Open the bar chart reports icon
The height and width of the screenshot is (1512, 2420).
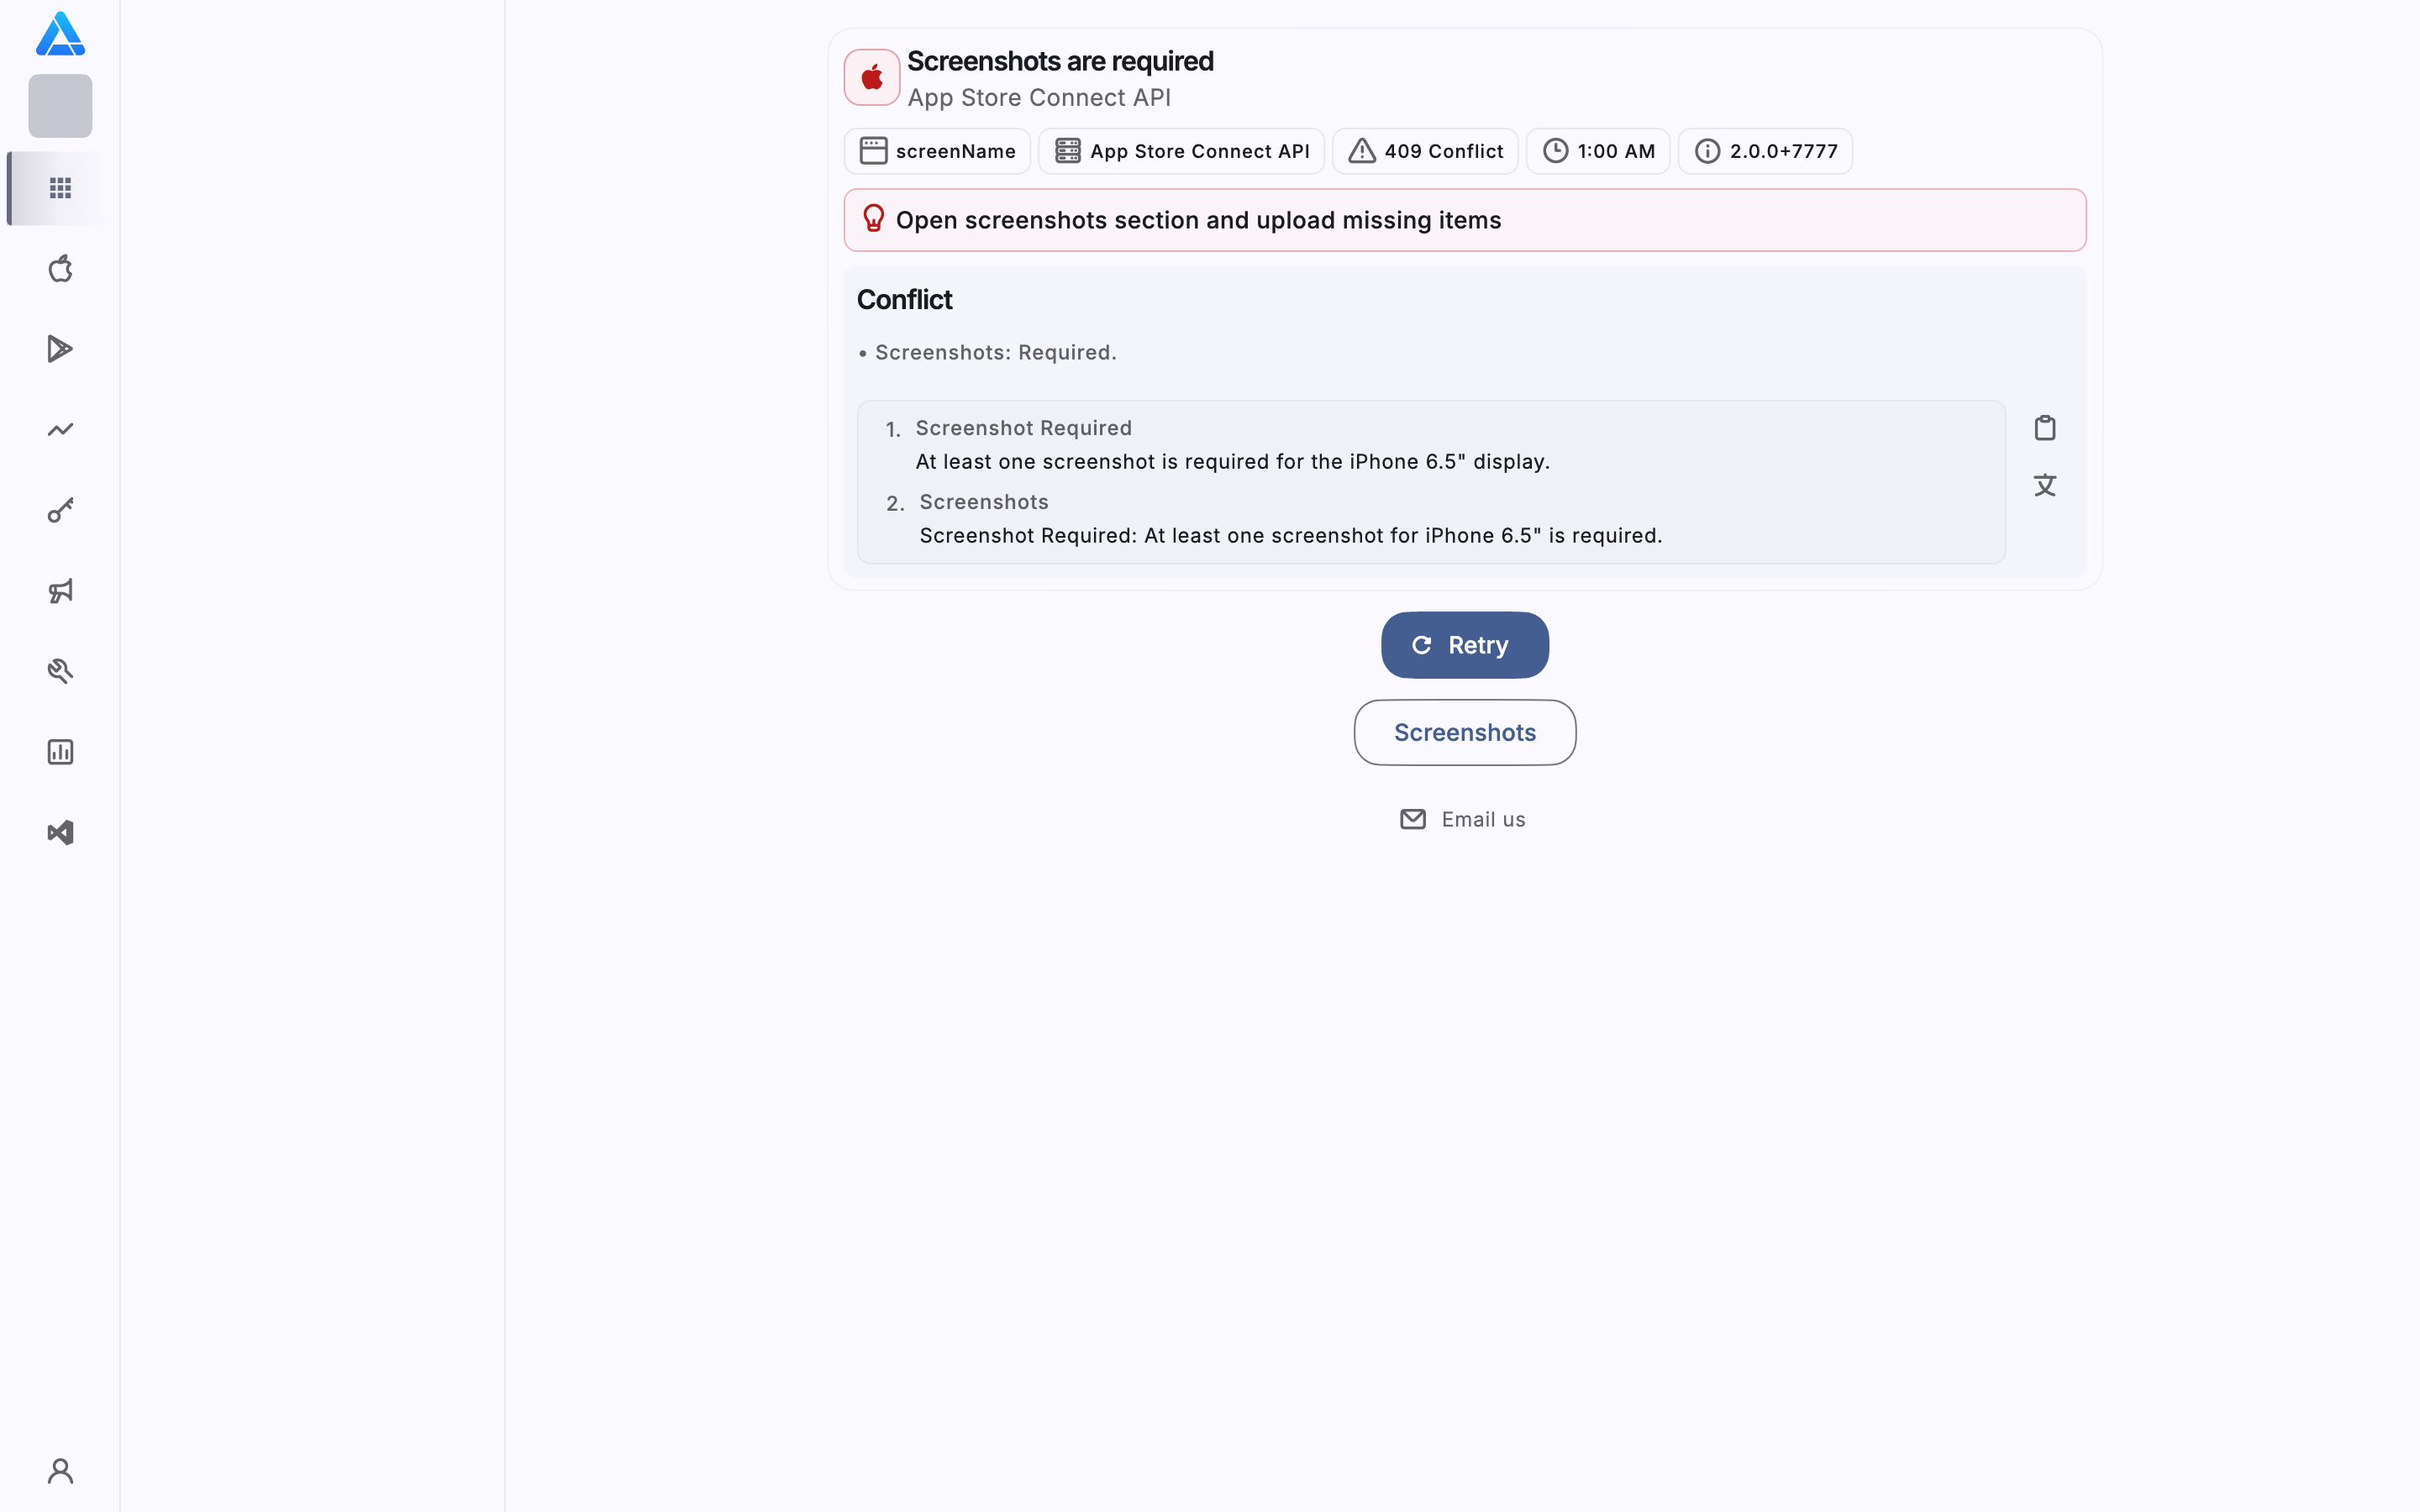click(60, 752)
